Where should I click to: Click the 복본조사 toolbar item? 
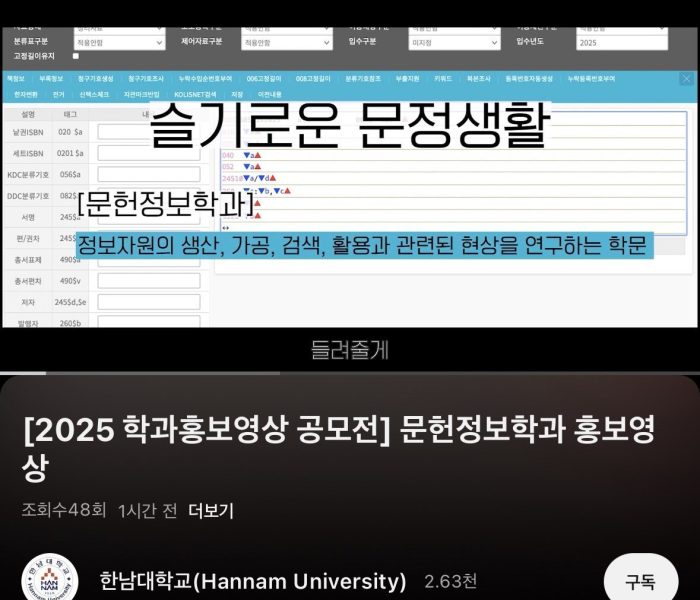479,79
